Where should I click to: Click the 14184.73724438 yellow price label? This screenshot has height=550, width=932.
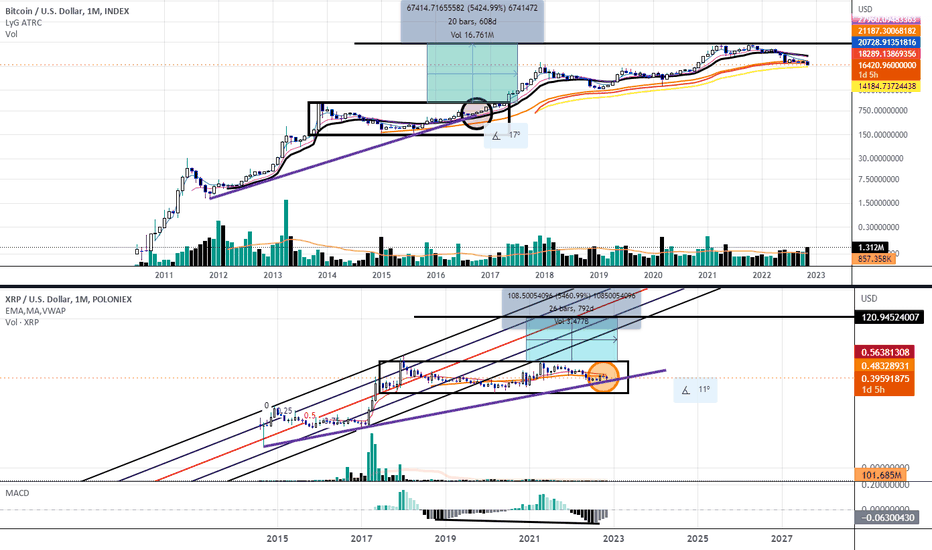(886, 86)
